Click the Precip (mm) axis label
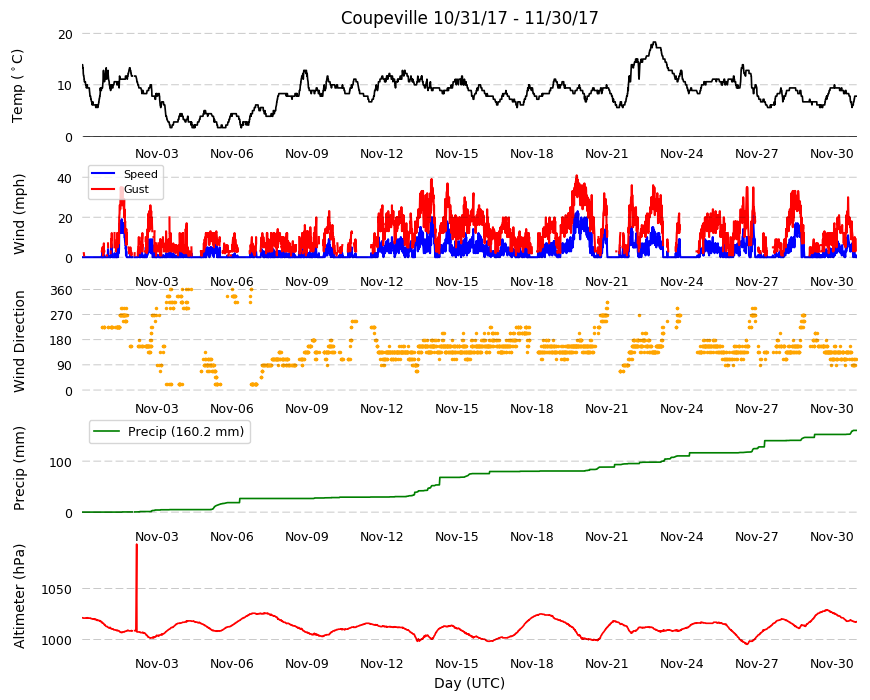 [x=19, y=468]
